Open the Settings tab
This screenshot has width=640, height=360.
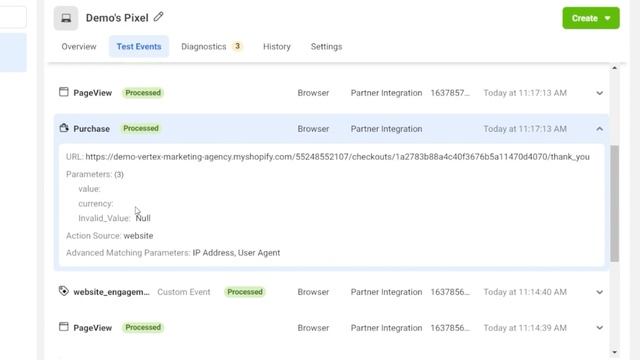click(x=327, y=47)
